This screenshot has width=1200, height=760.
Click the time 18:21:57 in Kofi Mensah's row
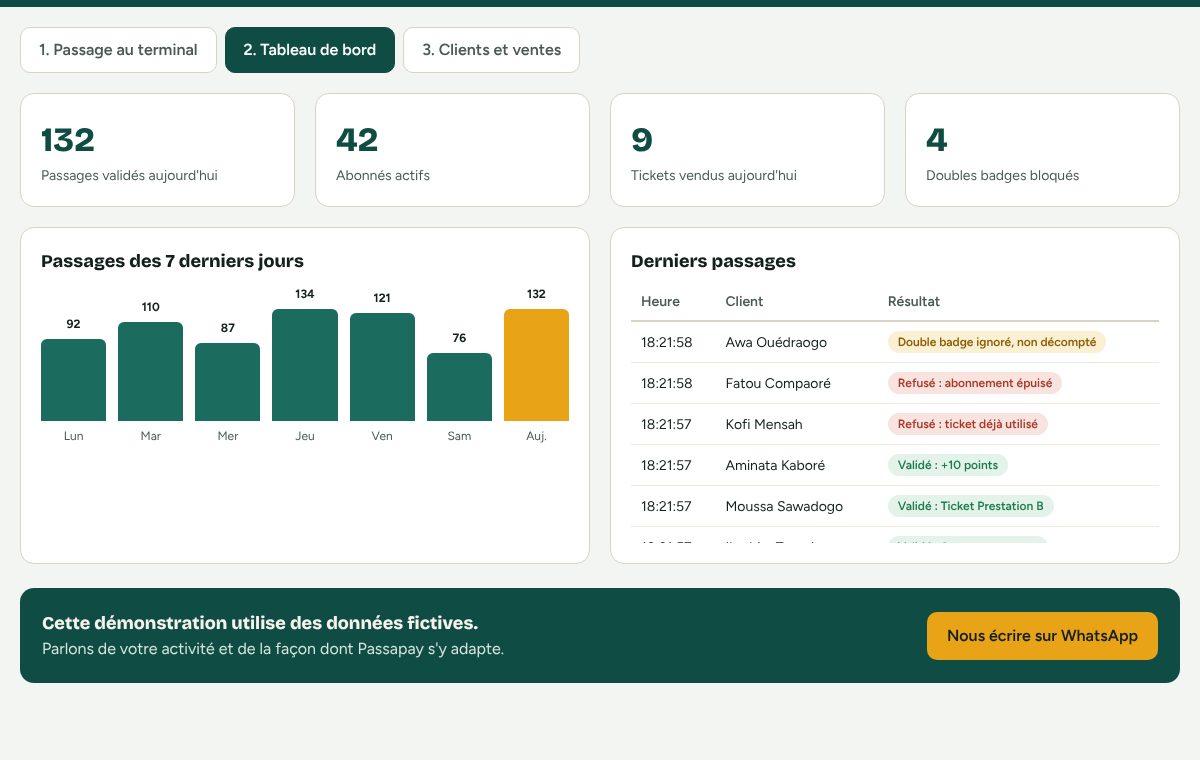tap(666, 424)
